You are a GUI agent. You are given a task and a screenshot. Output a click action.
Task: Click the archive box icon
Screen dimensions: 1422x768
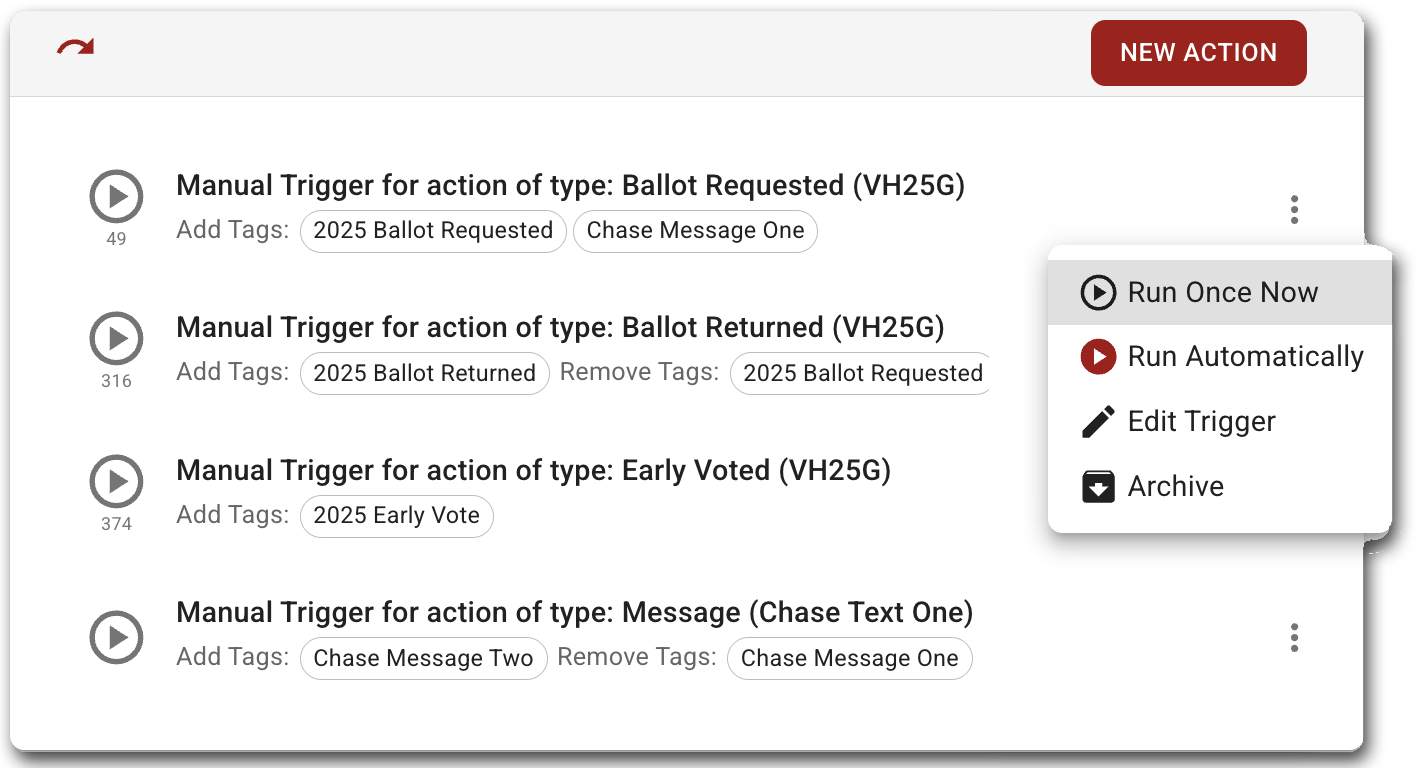(x=1098, y=486)
